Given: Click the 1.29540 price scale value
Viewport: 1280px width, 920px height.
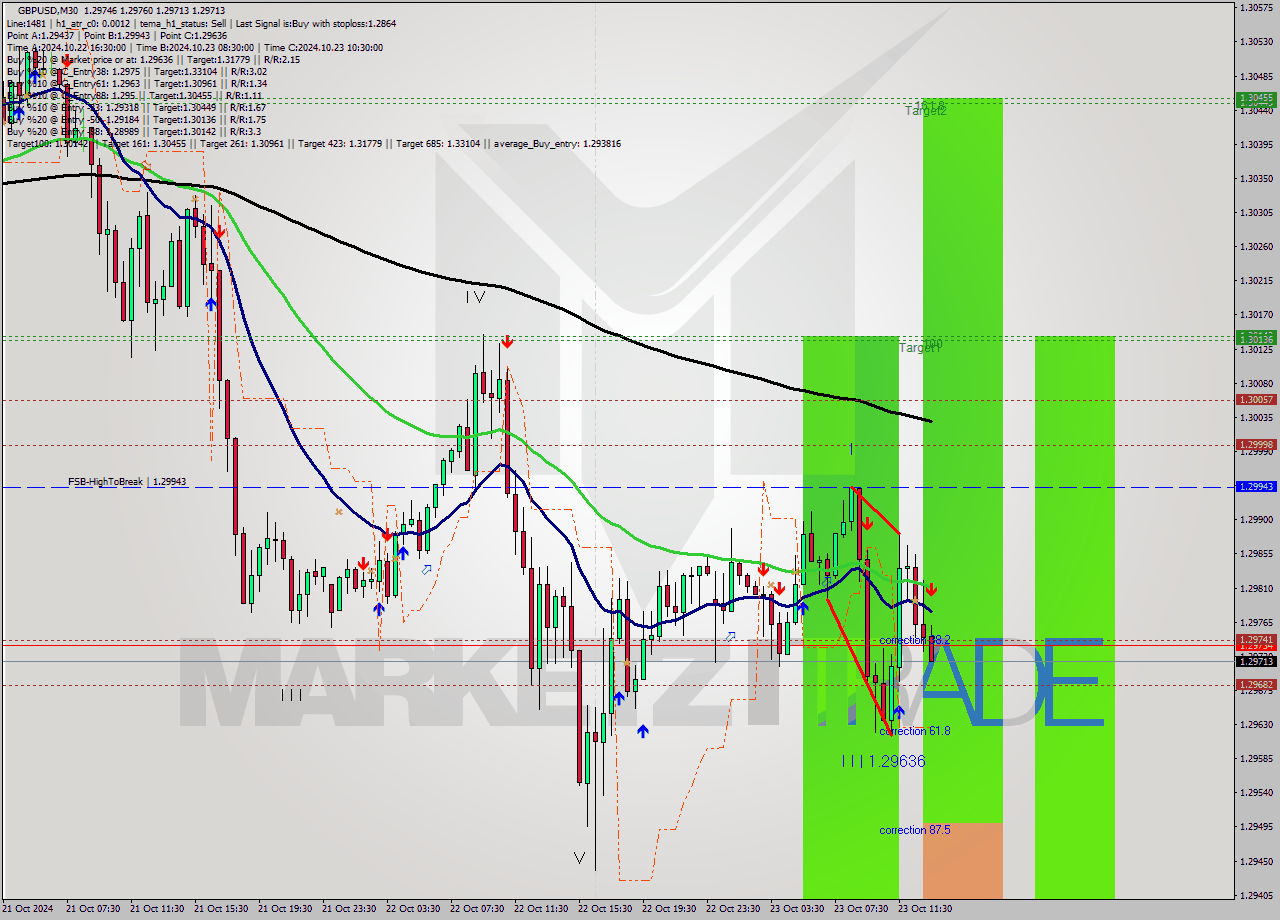Looking at the screenshot, I should [x=1256, y=793].
